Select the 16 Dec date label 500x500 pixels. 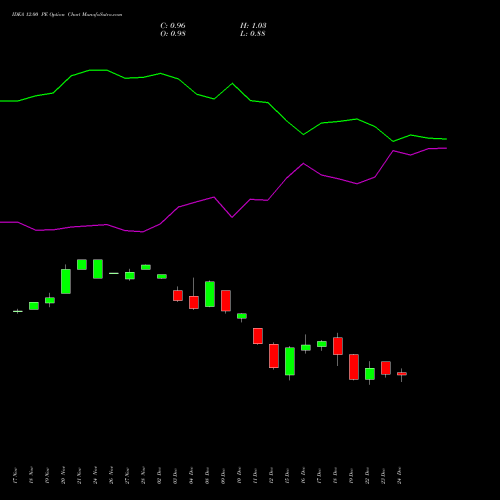pos(303,476)
